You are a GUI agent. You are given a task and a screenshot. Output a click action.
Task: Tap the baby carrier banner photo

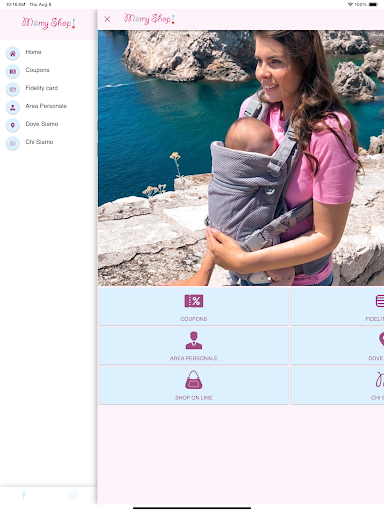click(241, 158)
